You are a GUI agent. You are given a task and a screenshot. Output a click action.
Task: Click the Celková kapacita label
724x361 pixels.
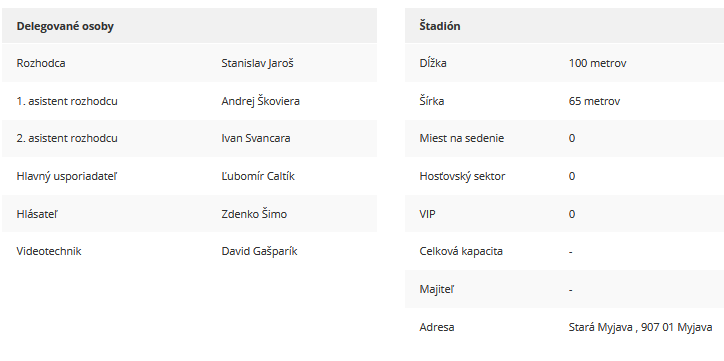pos(461,251)
